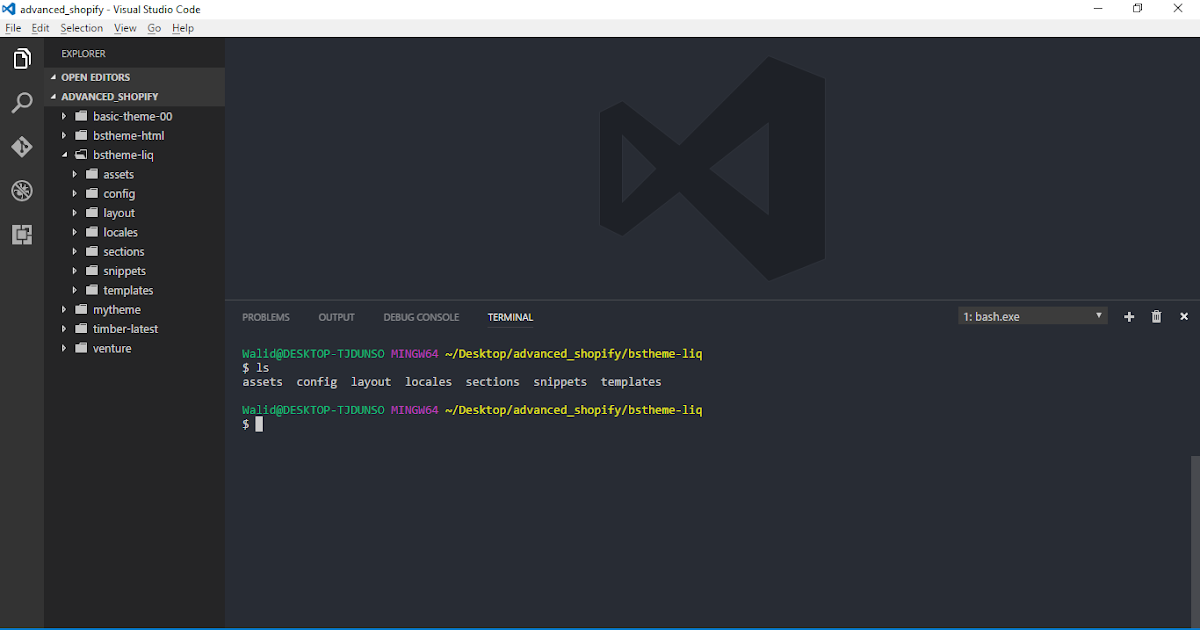The height and width of the screenshot is (630, 1200).
Task: Select the layout folder name
Action: pos(119,213)
